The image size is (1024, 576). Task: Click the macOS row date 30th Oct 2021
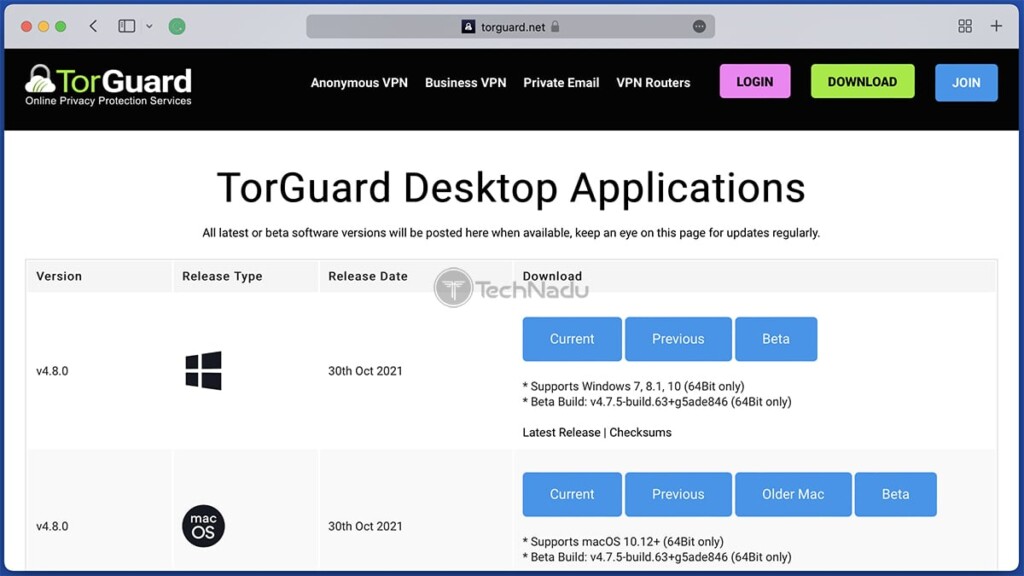[x=365, y=526]
